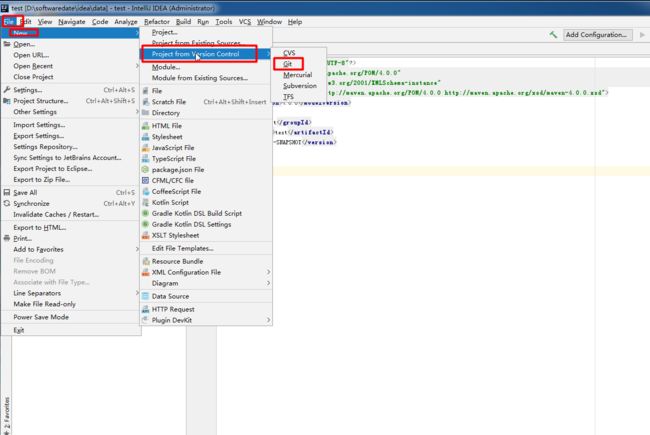Expand the Other Settings submenu arrow
650x435 pixels.
pyautogui.click(x=137, y=112)
